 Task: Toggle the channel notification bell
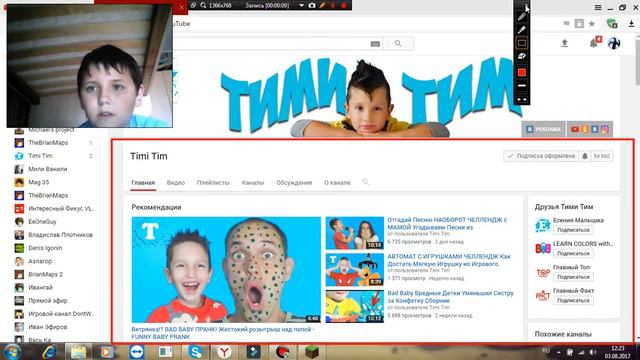pos(584,156)
